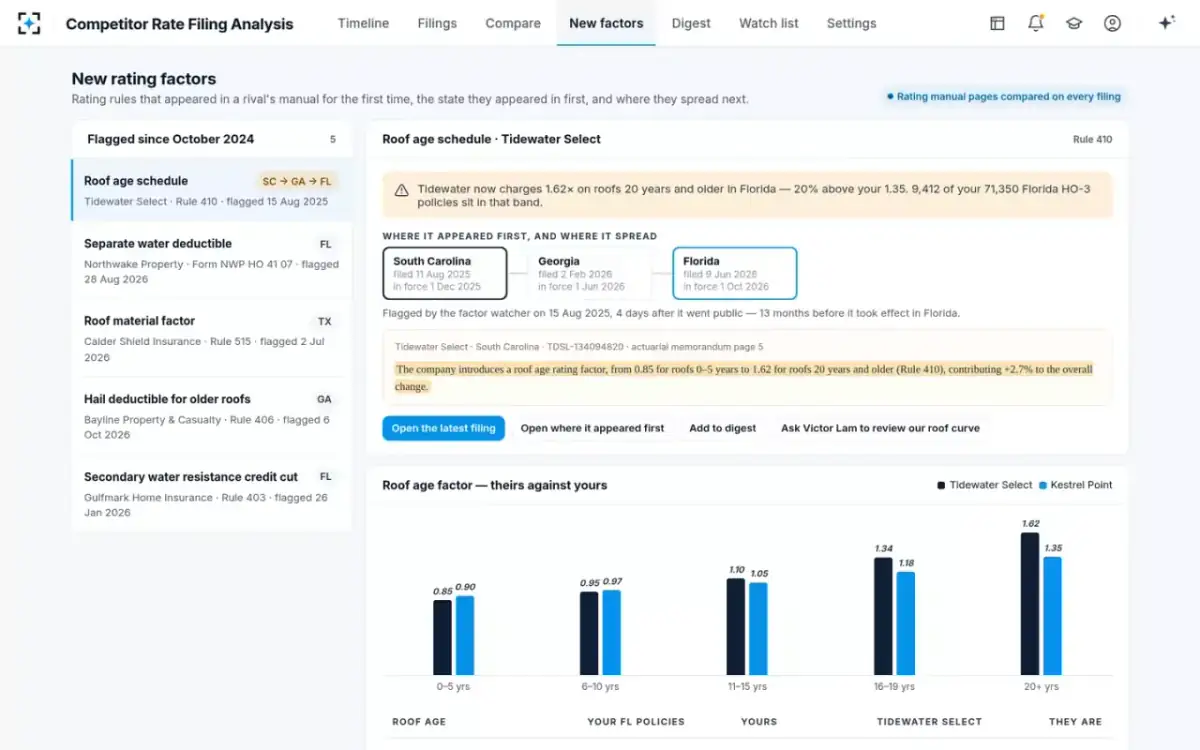The height and width of the screenshot is (750, 1200).
Task: Open the Watch list tab
Action: coord(769,23)
